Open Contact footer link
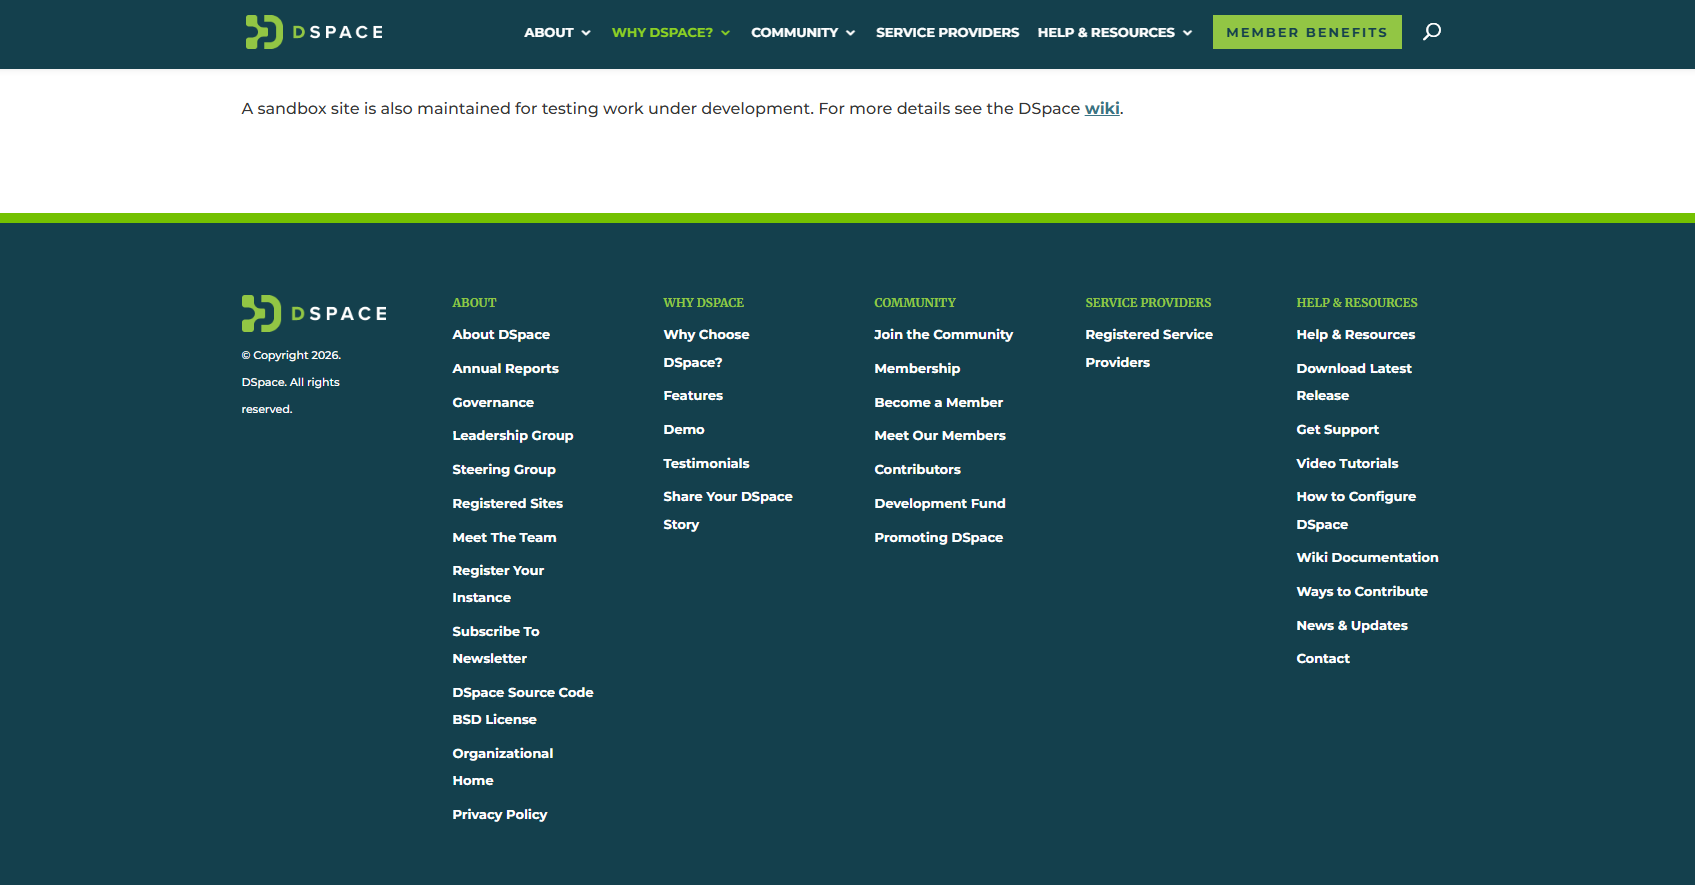 click(1323, 658)
